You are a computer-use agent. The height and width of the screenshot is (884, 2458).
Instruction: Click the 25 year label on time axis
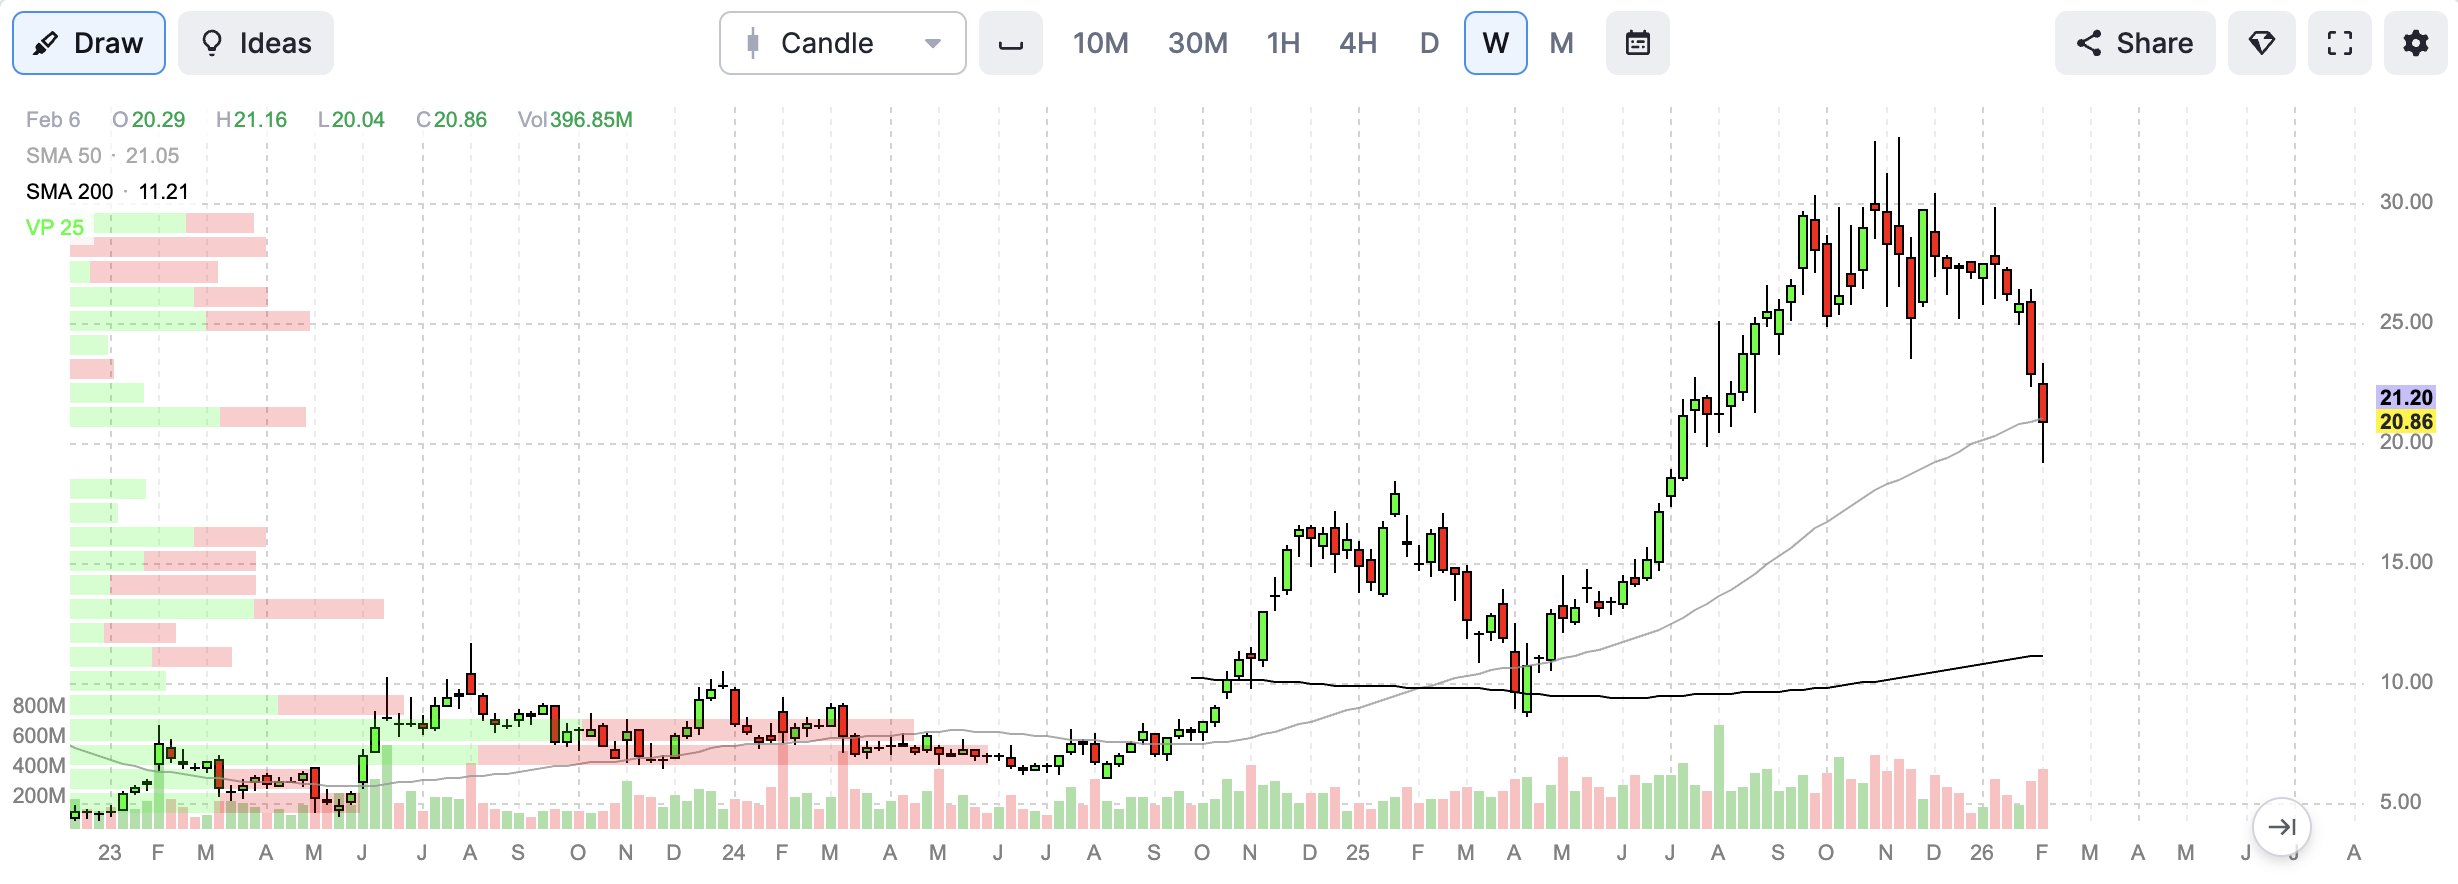pyautogui.click(x=1358, y=853)
